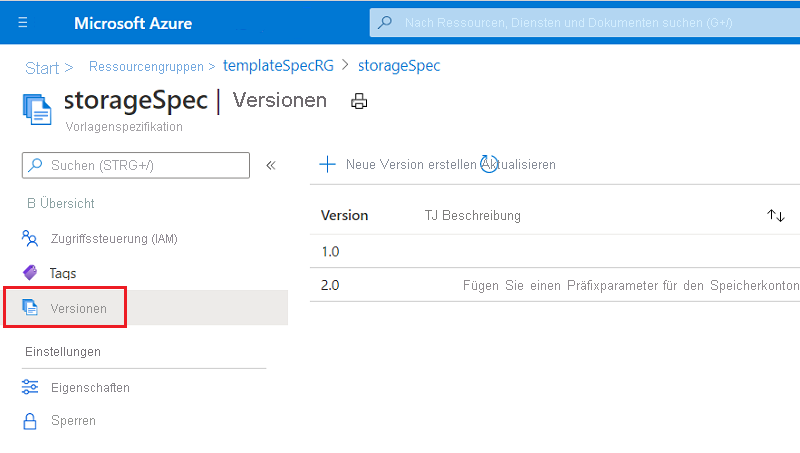Click the Microsoft Azure home title

(x=133, y=23)
